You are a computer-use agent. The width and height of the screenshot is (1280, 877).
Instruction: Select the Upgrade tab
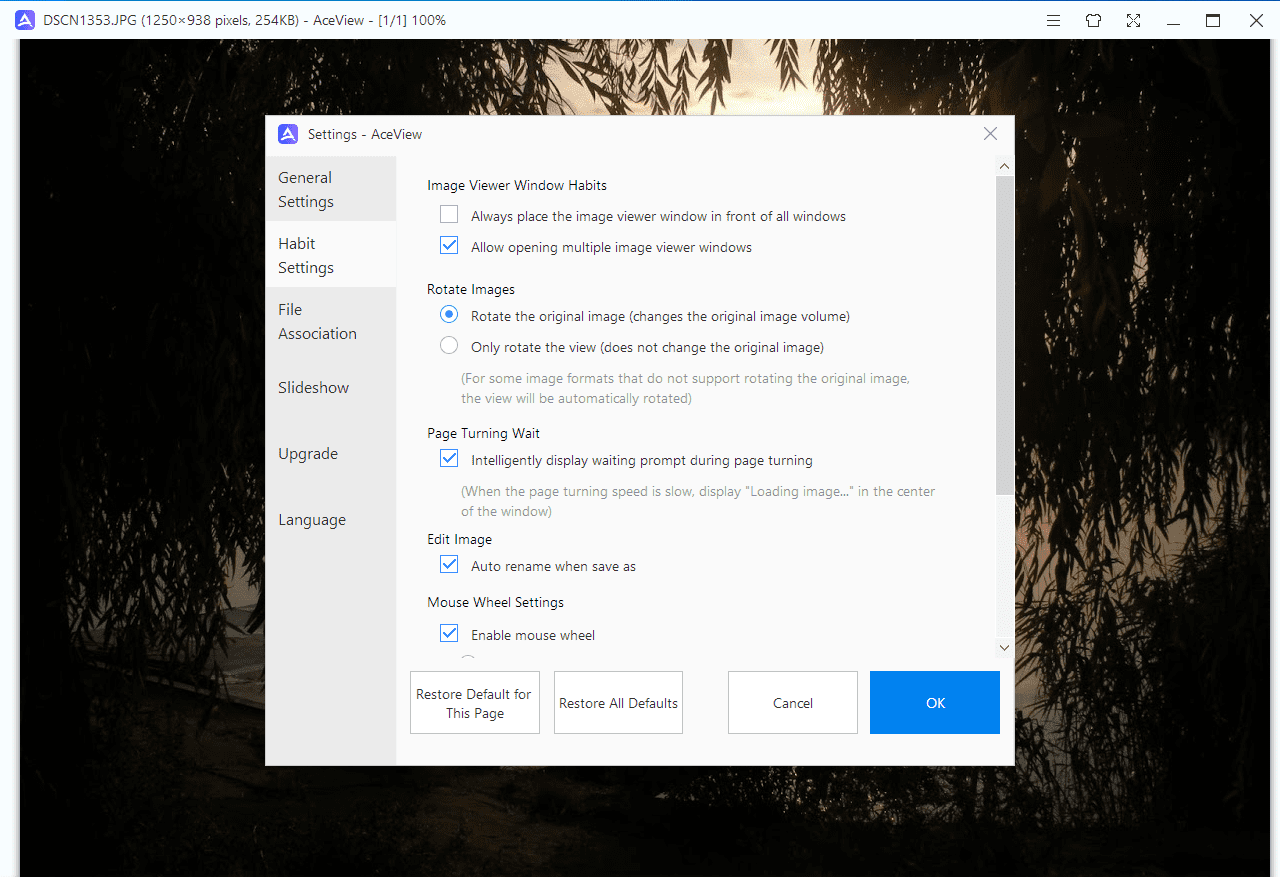(331, 453)
